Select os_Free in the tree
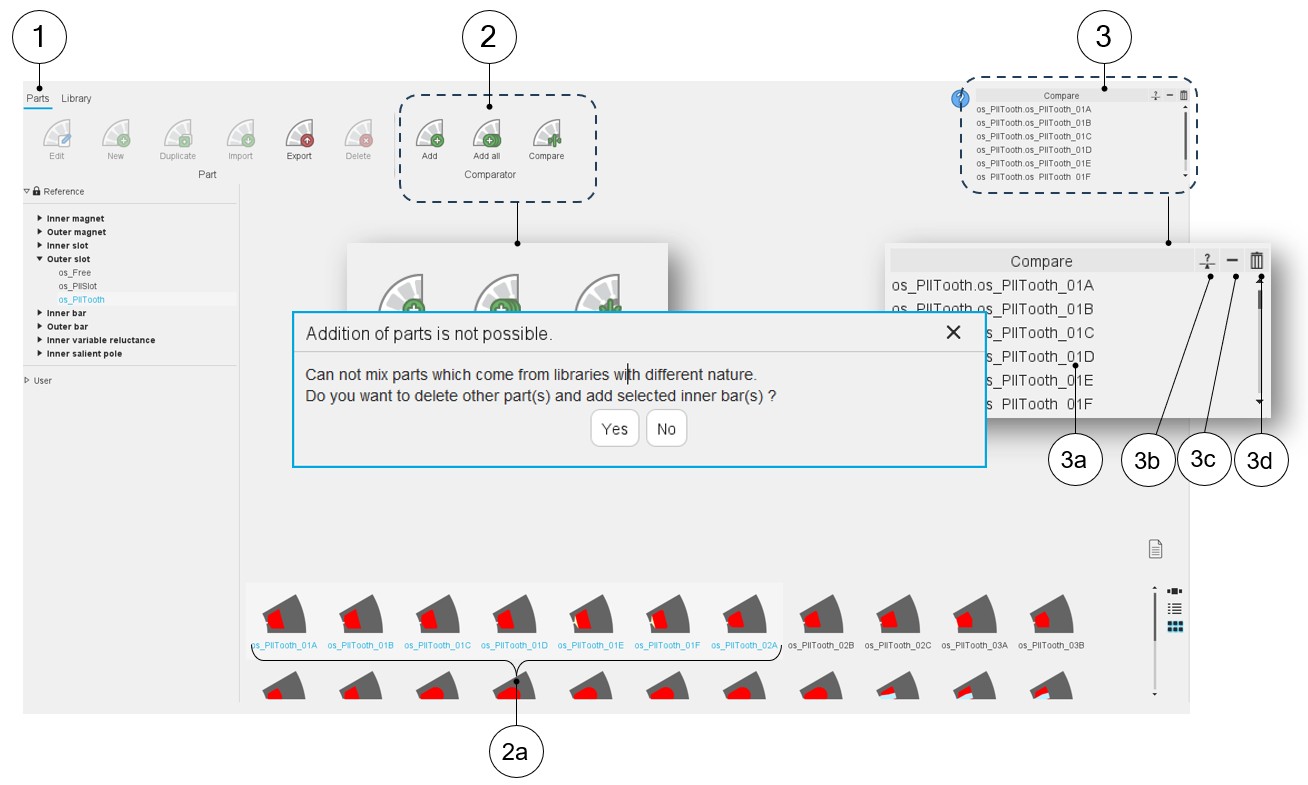The height and width of the screenshot is (785, 1308). (x=75, y=272)
